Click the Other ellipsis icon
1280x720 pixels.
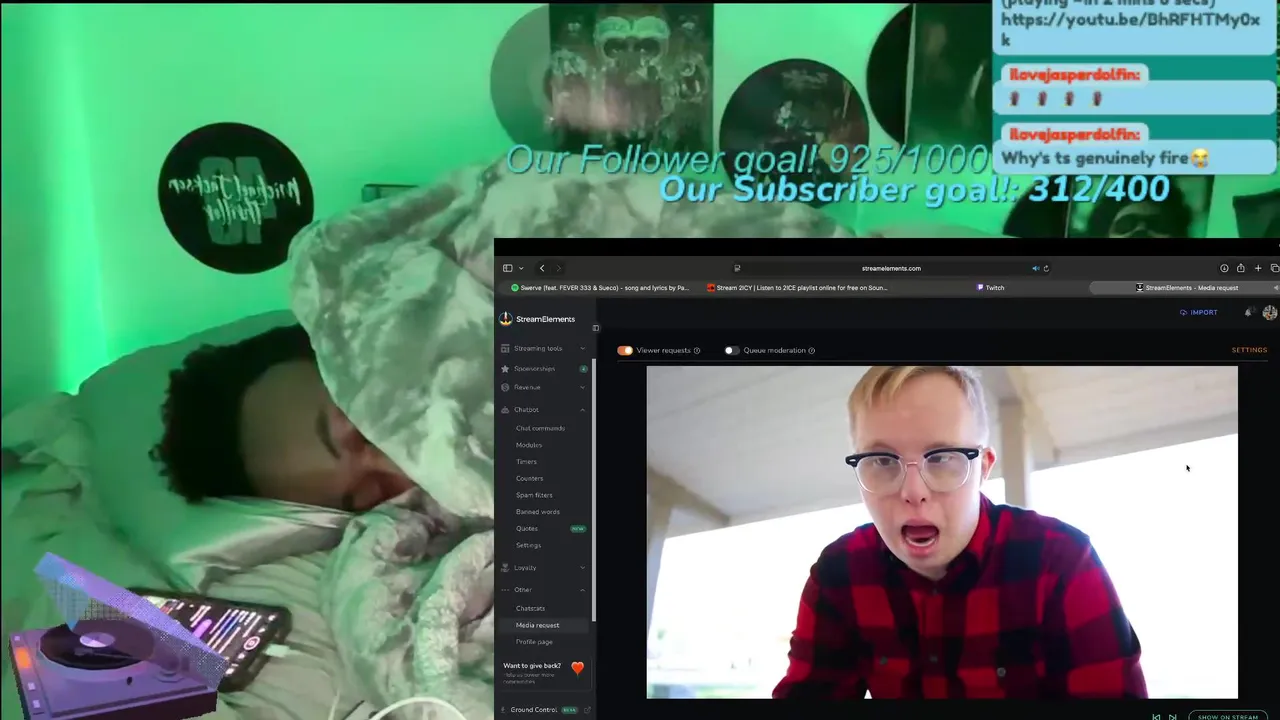click(x=505, y=590)
